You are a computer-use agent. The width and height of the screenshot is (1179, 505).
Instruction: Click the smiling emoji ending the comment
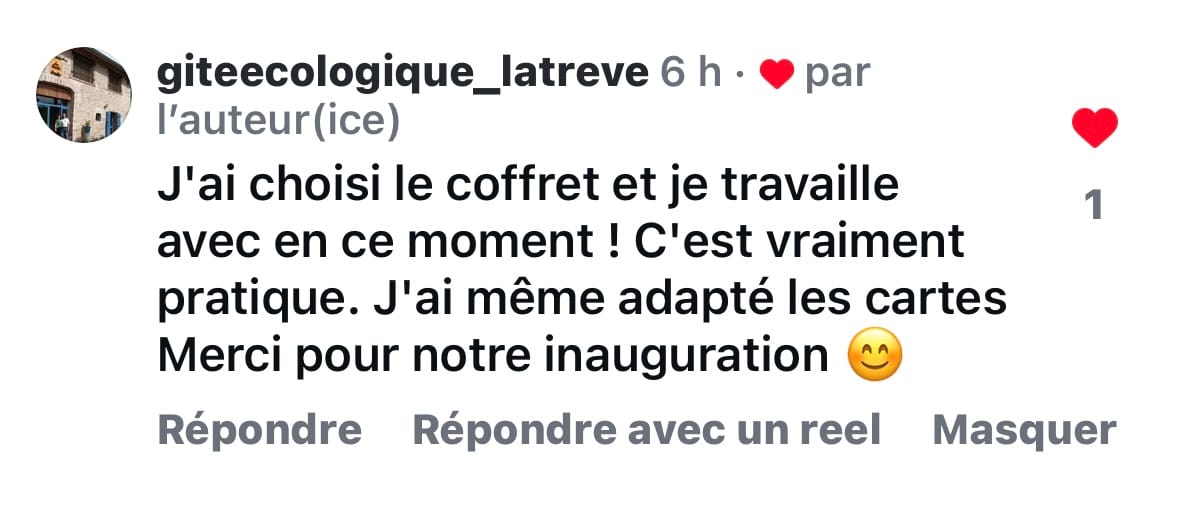pyautogui.click(x=874, y=357)
